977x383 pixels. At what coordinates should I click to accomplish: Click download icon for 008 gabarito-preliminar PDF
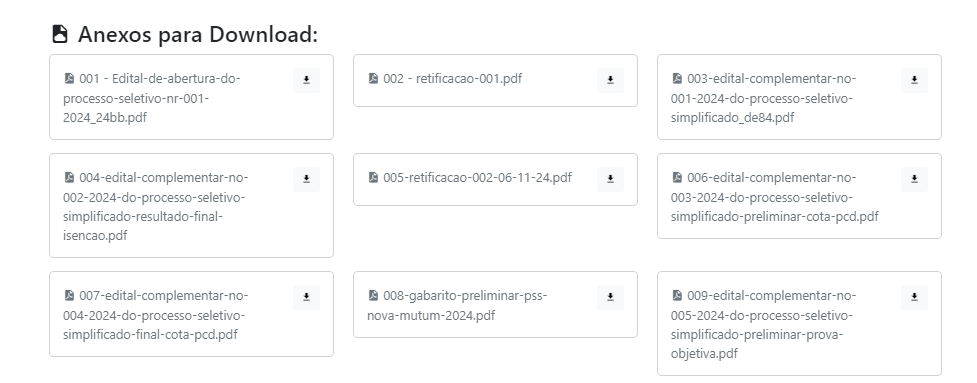[x=611, y=298]
